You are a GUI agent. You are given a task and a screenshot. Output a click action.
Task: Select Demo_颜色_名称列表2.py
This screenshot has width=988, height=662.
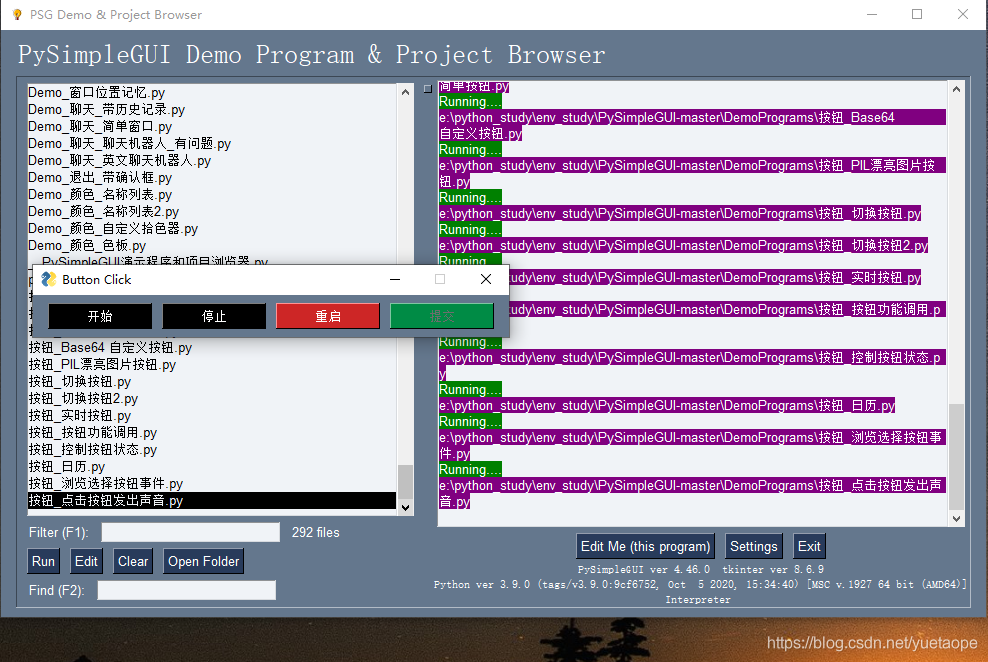pyautogui.click(x=212, y=212)
